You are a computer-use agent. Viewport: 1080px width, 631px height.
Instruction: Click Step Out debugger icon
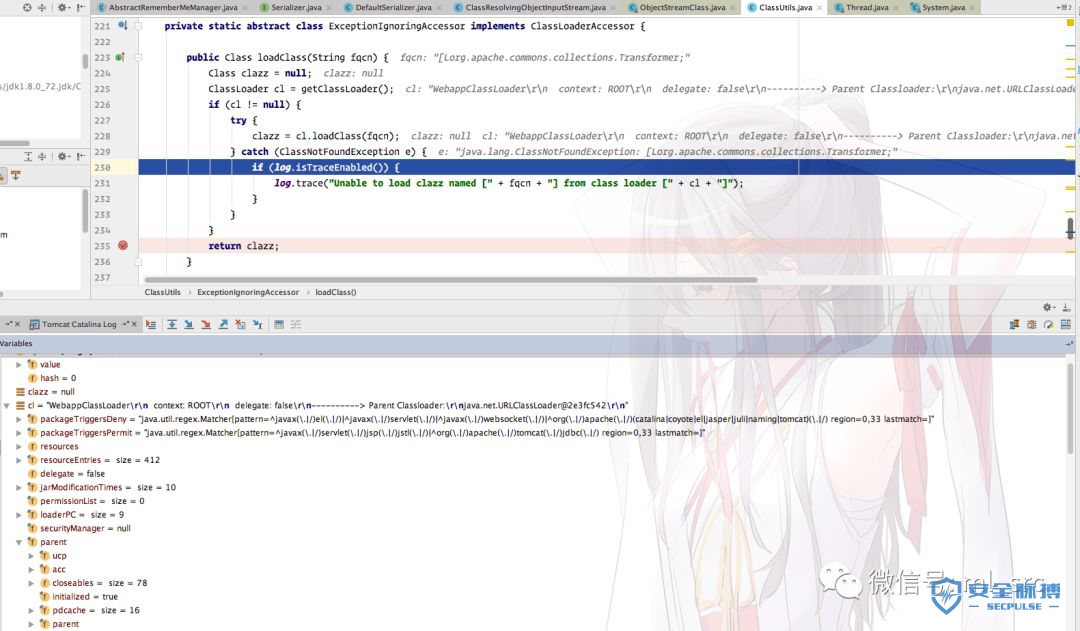coord(223,324)
